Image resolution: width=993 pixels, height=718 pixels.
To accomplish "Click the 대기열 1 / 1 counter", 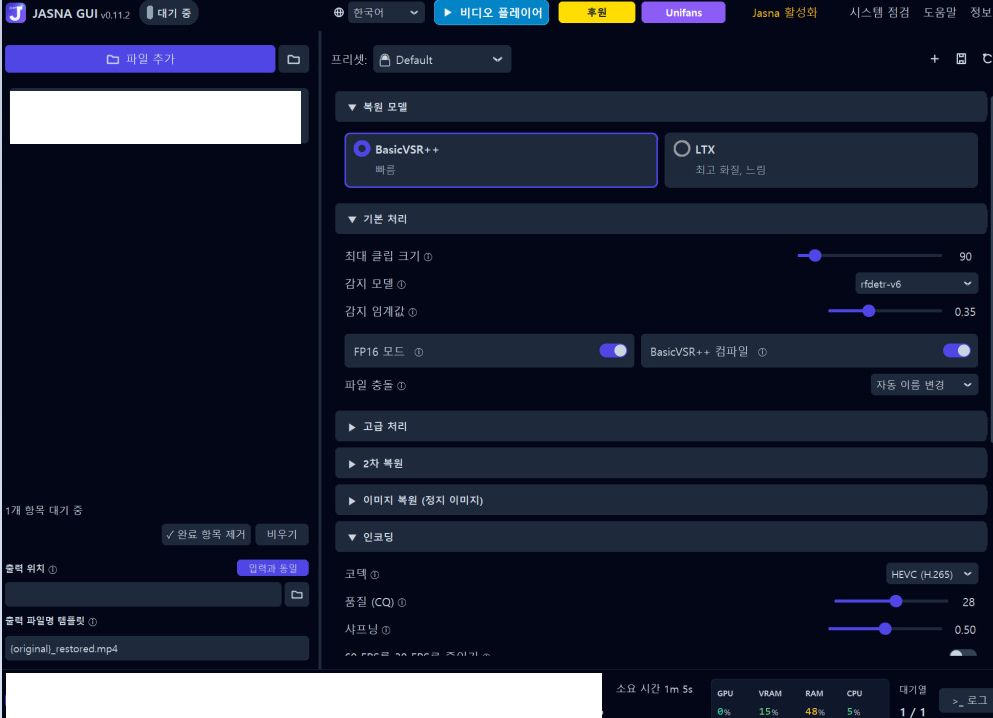I will [913, 701].
